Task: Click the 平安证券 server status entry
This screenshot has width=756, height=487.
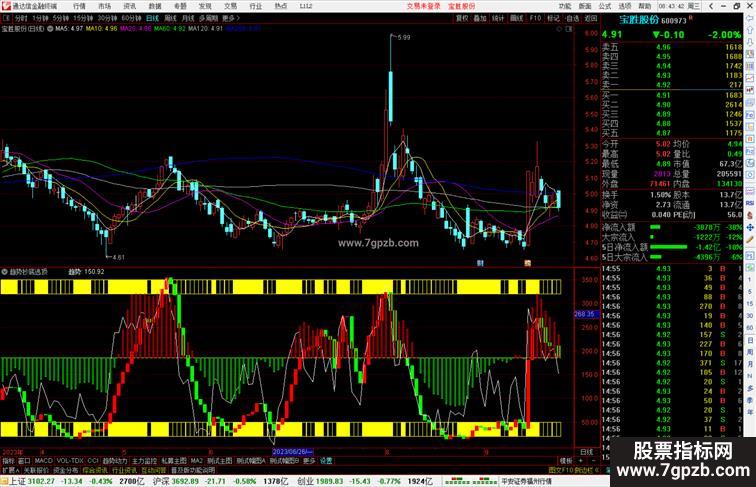Action: (526, 481)
